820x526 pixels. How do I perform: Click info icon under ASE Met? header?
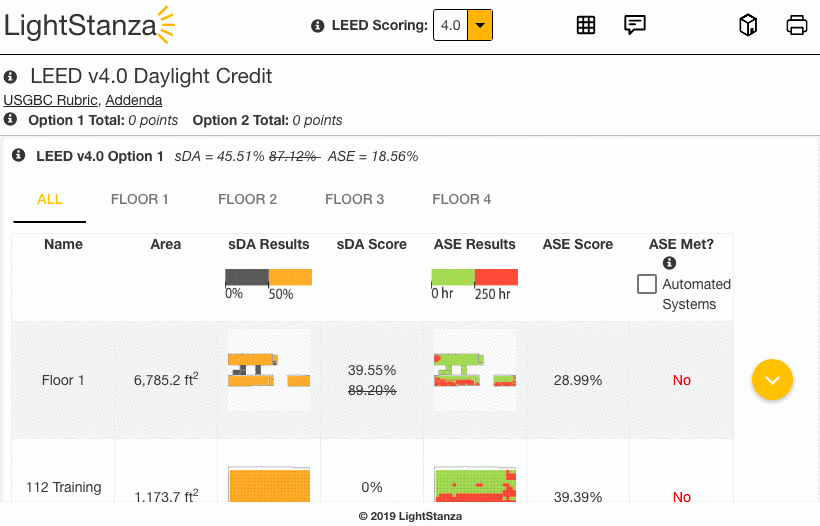(669, 263)
